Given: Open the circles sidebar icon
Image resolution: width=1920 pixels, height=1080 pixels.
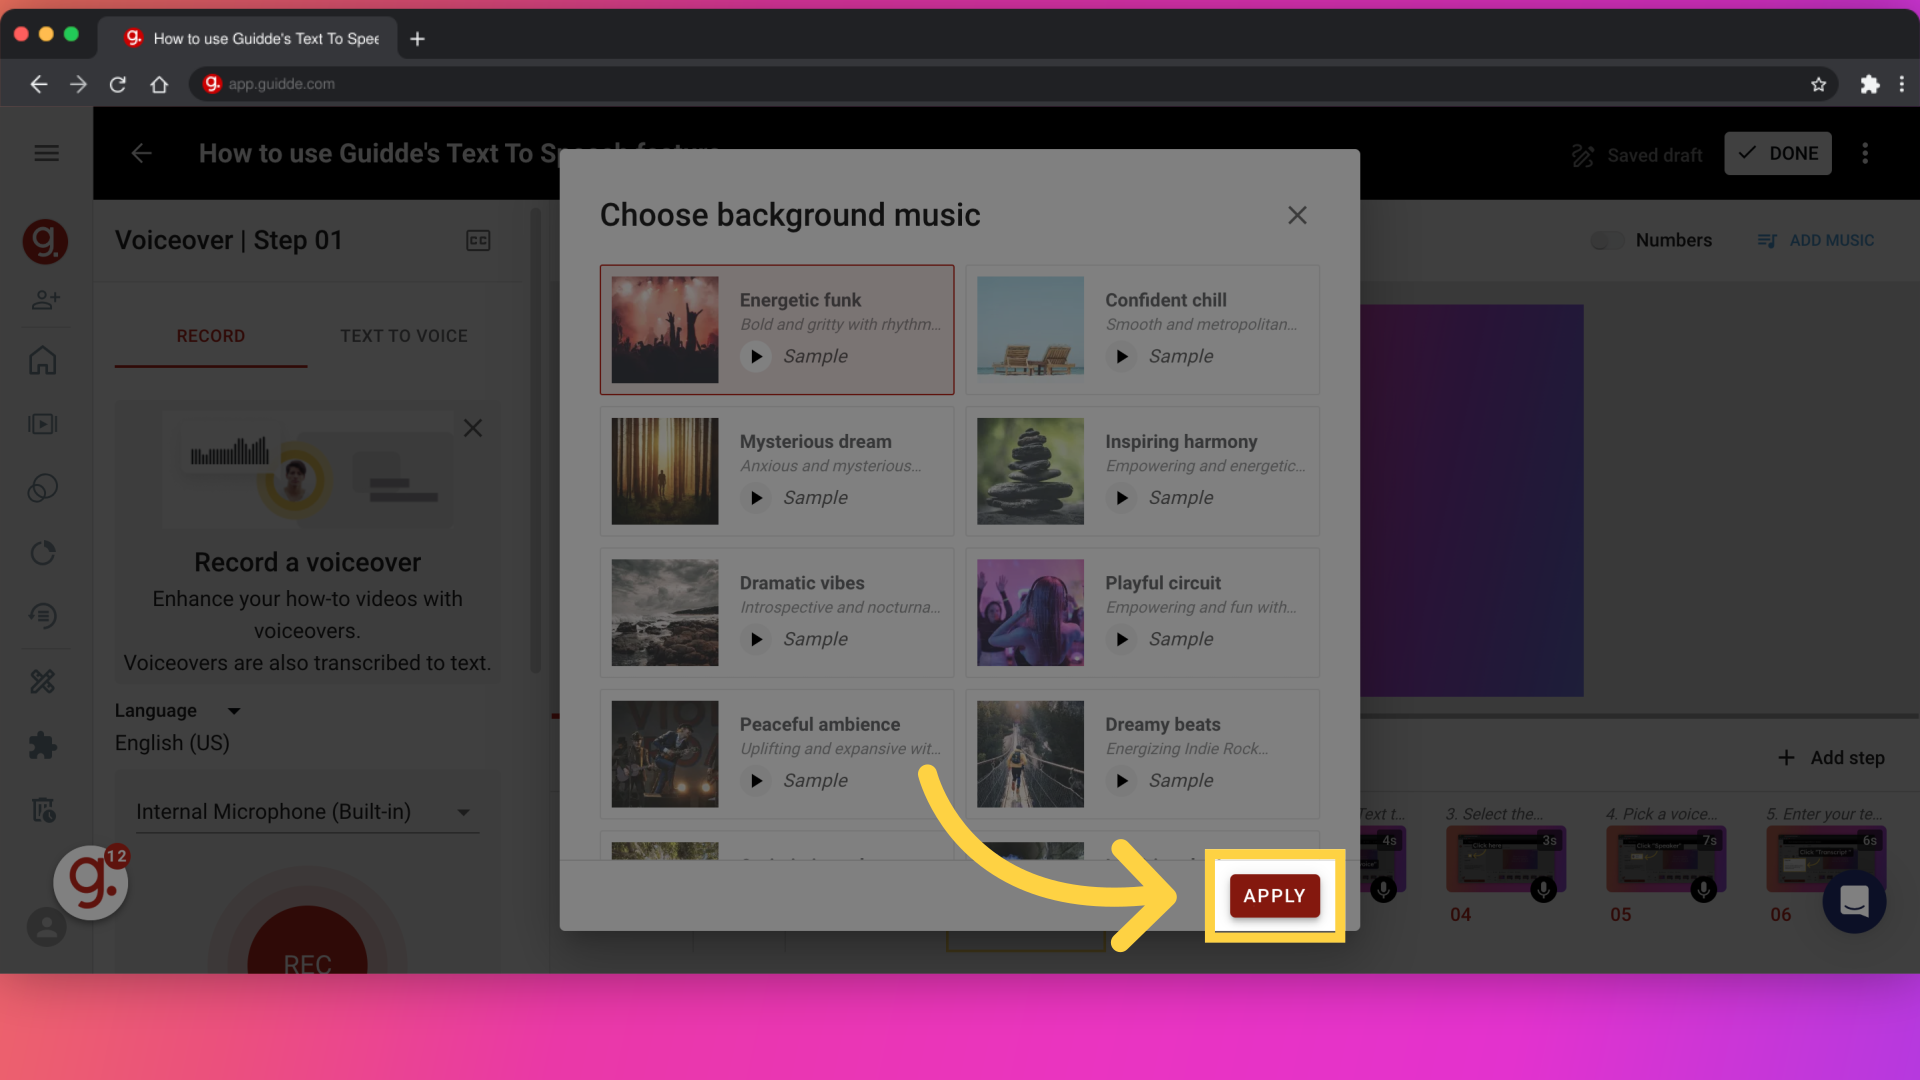Looking at the screenshot, I should tap(42, 488).
